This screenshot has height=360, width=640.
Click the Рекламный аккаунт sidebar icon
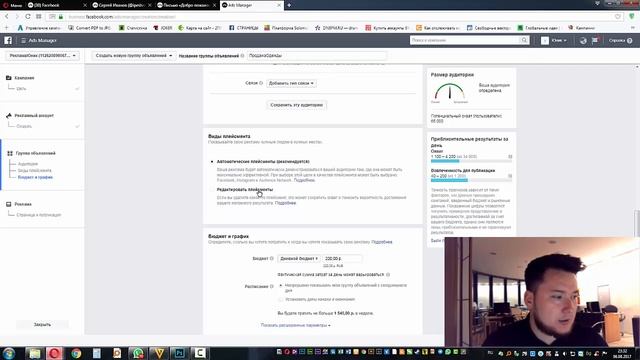click(9, 116)
